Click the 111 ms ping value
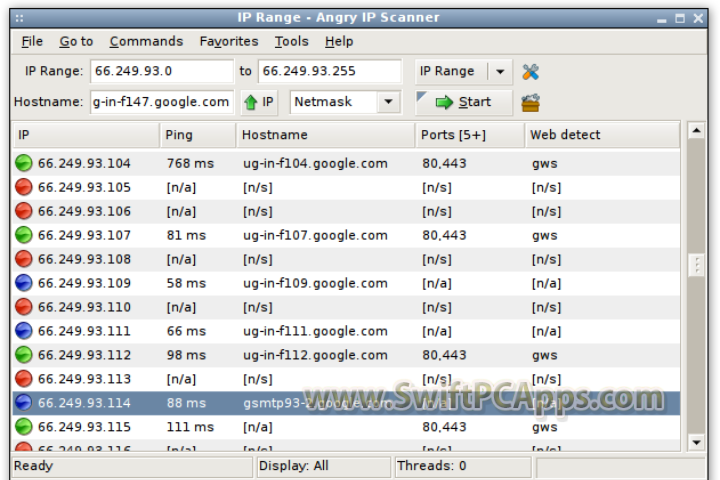 point(190,427)
